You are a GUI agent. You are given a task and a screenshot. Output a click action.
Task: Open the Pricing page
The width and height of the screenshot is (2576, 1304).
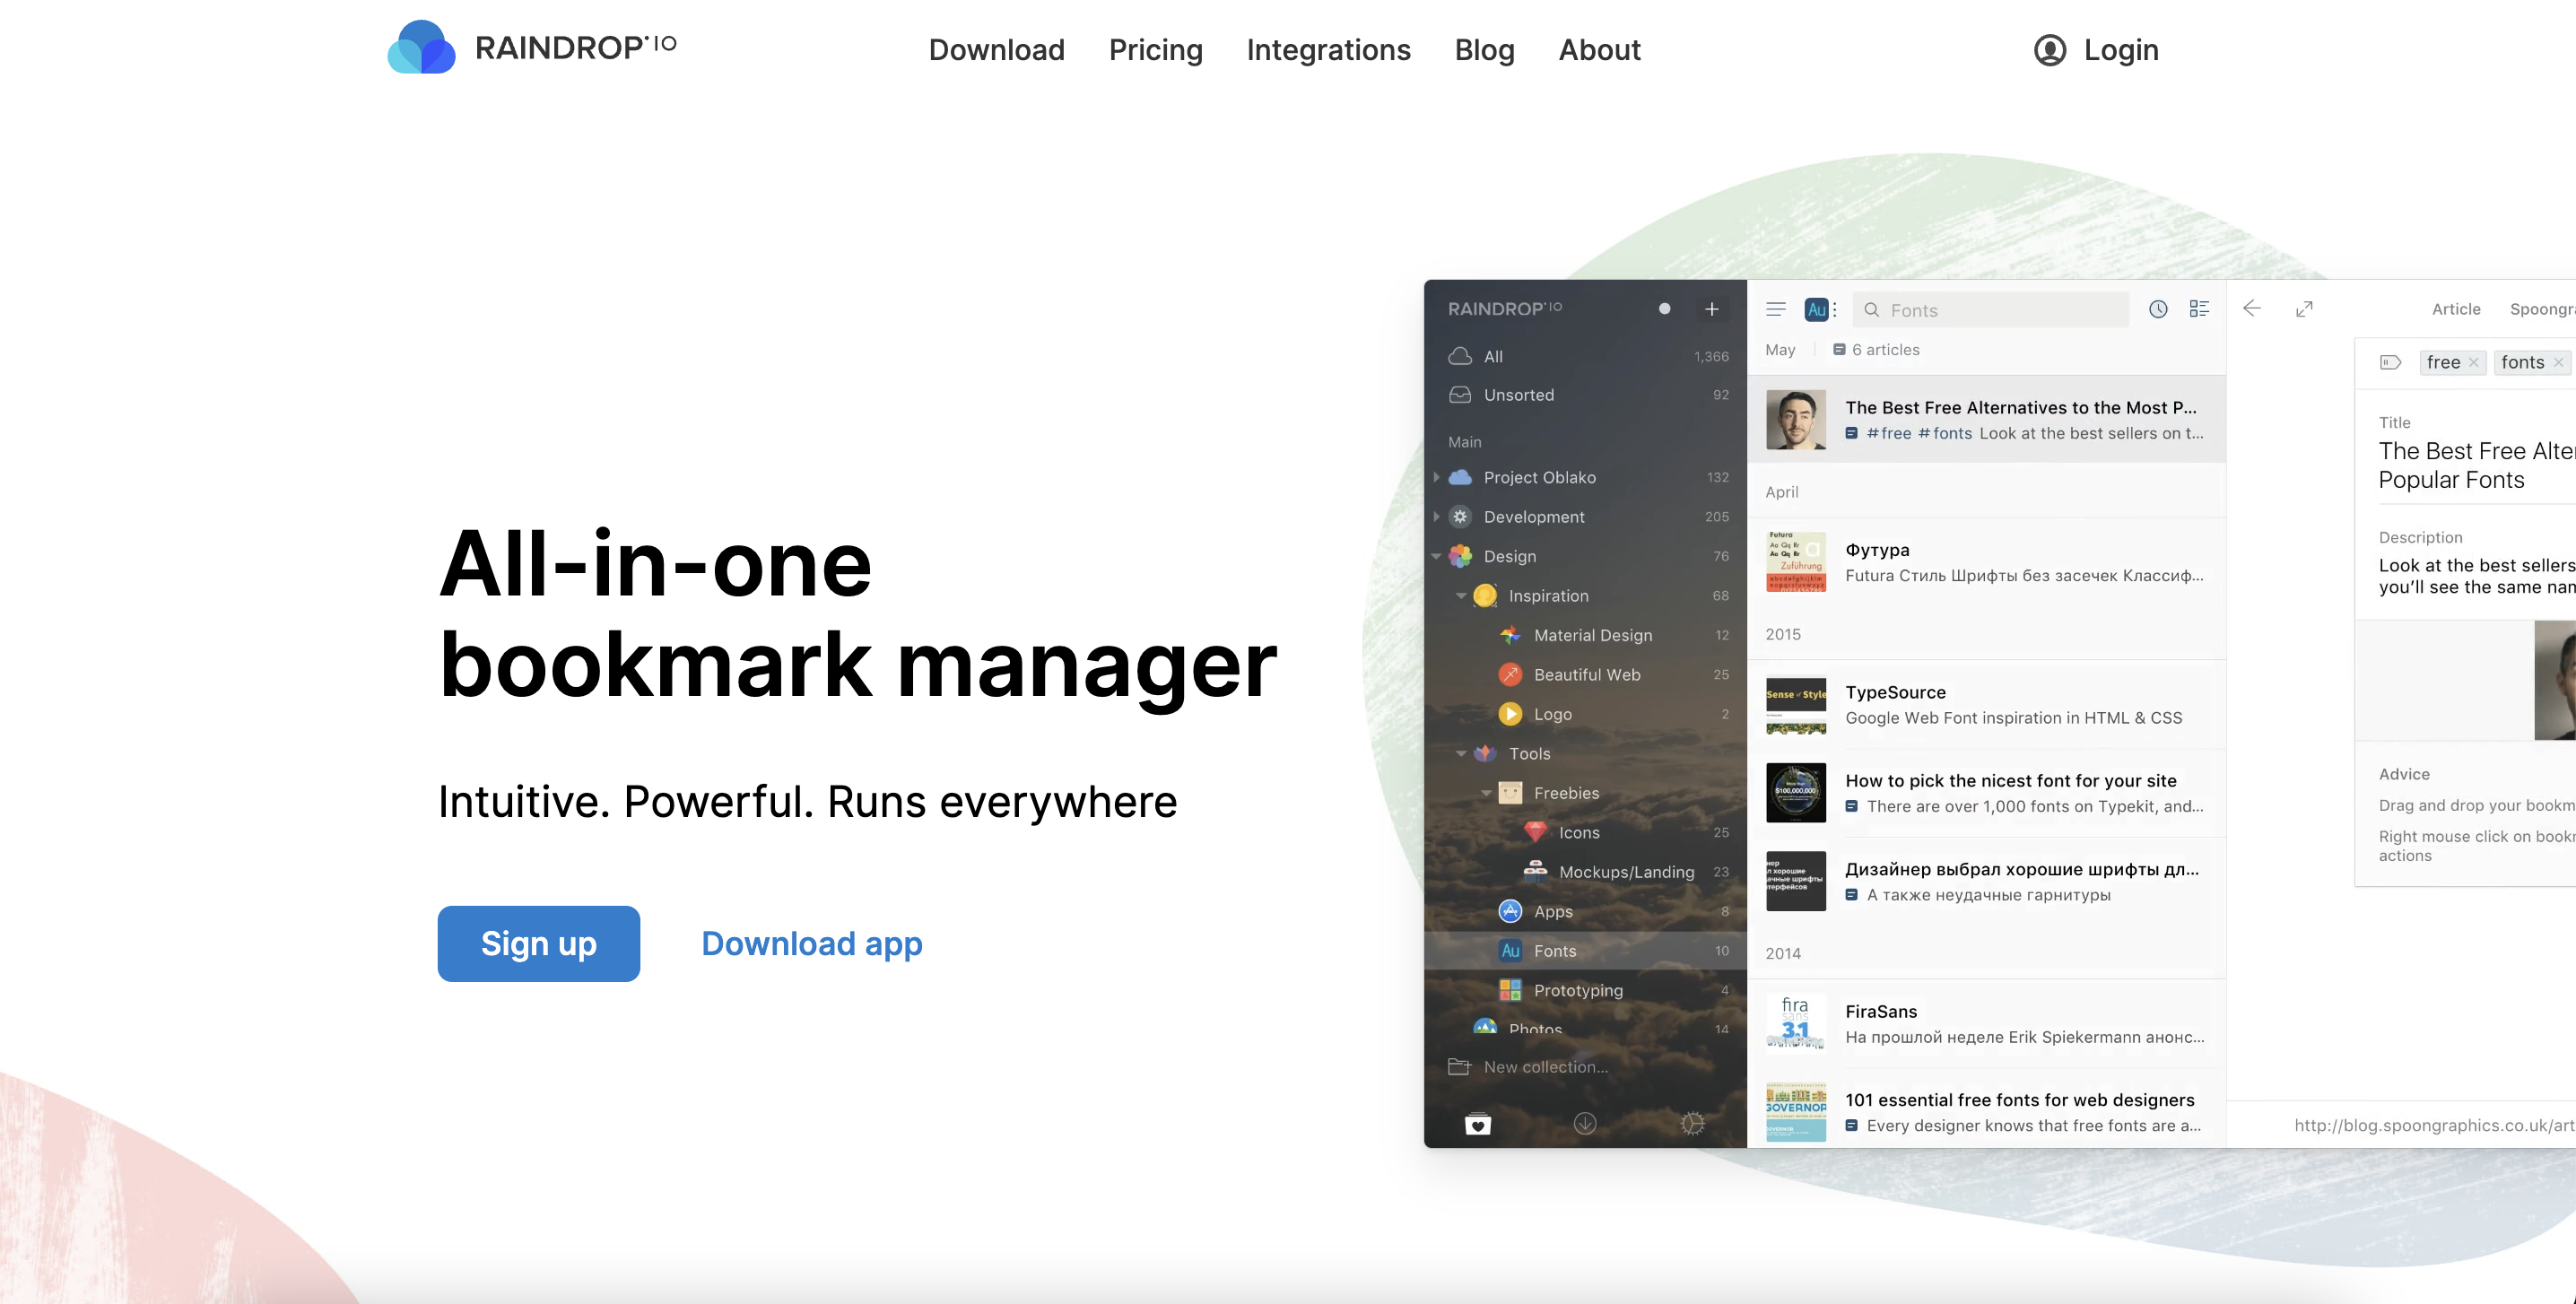pos(1156,50)
